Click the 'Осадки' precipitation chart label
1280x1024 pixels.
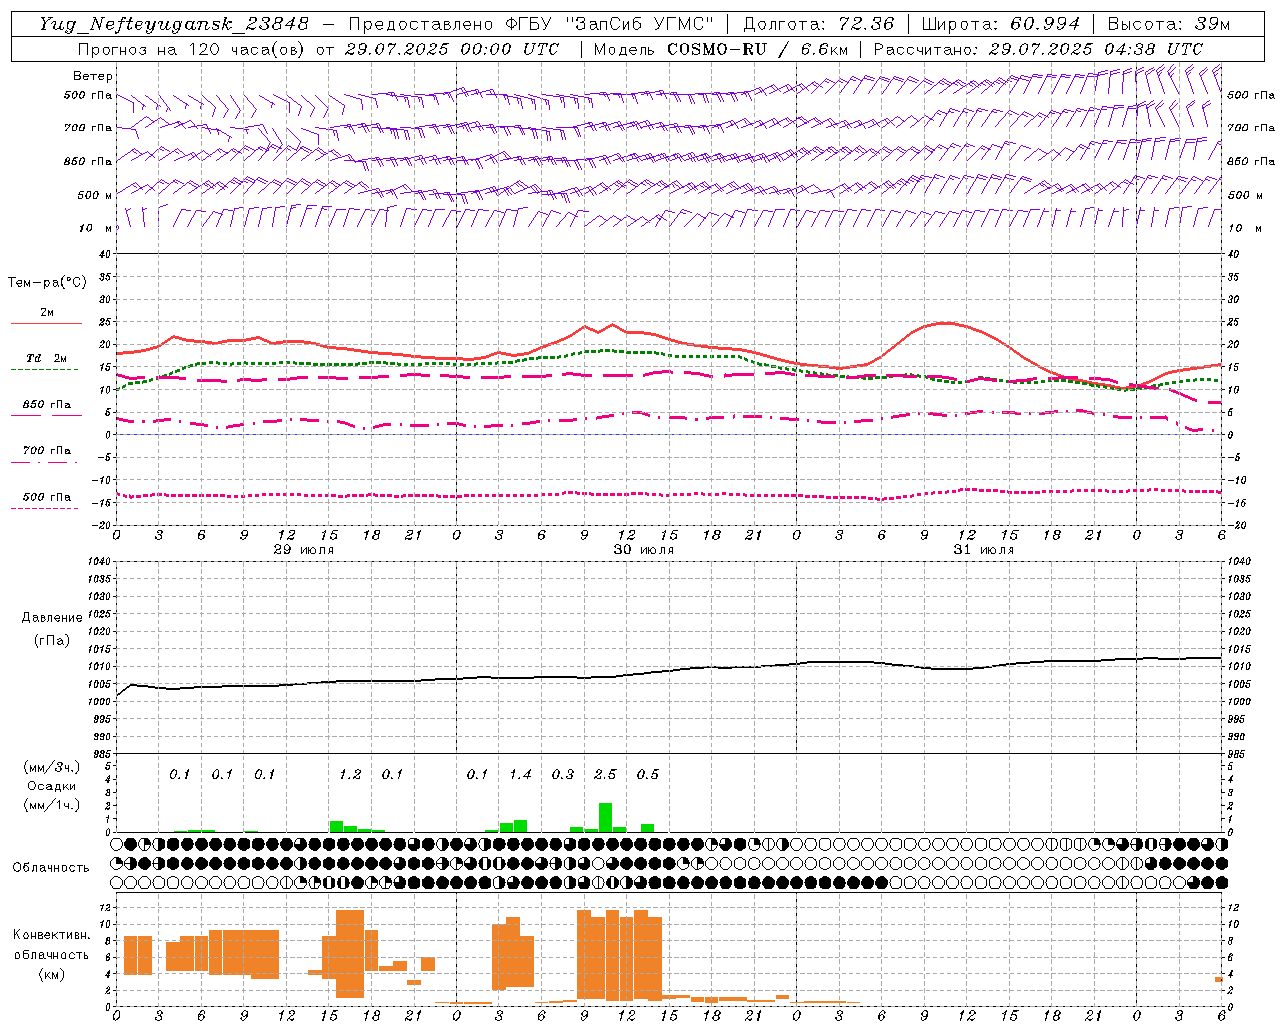tap(52, 786)
